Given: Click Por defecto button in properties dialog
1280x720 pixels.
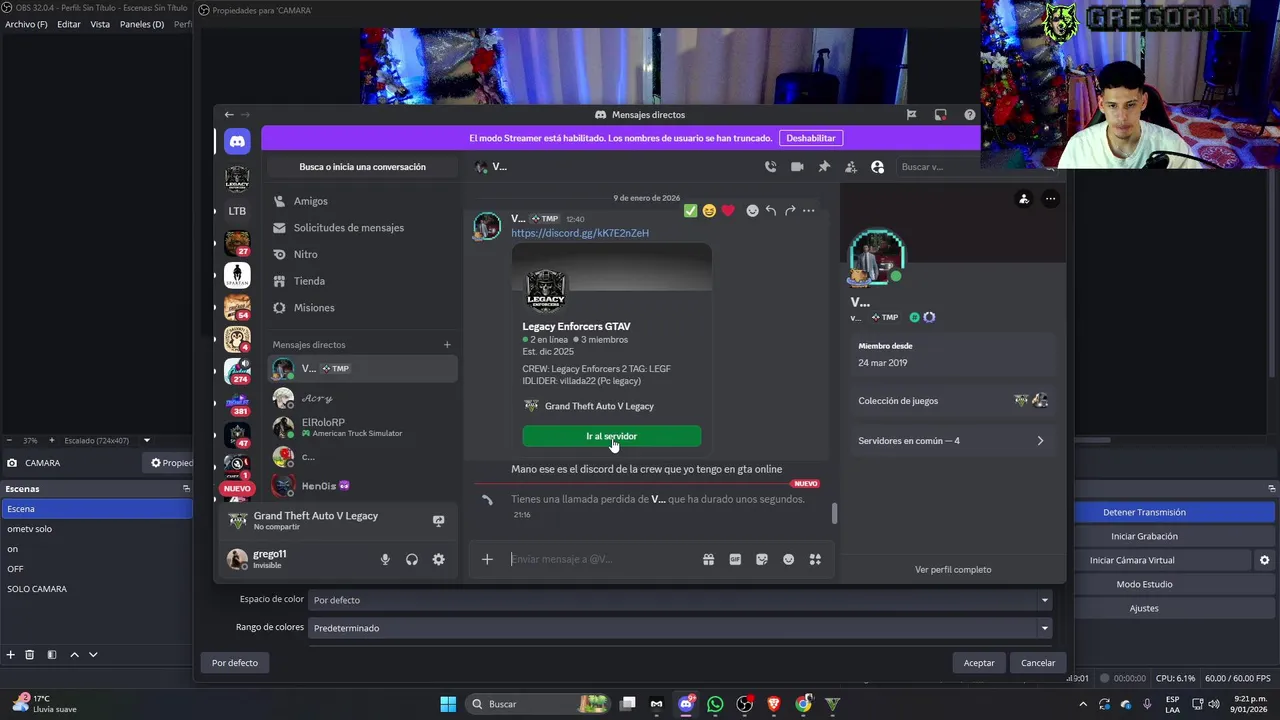Looking at the screenshot, I should tap(235, 663).
